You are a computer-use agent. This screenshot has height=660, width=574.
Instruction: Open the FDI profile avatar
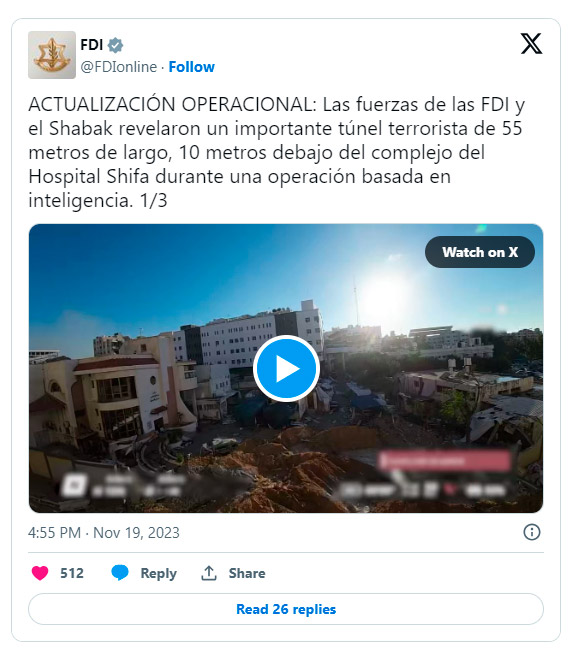(x=52, y=55)
